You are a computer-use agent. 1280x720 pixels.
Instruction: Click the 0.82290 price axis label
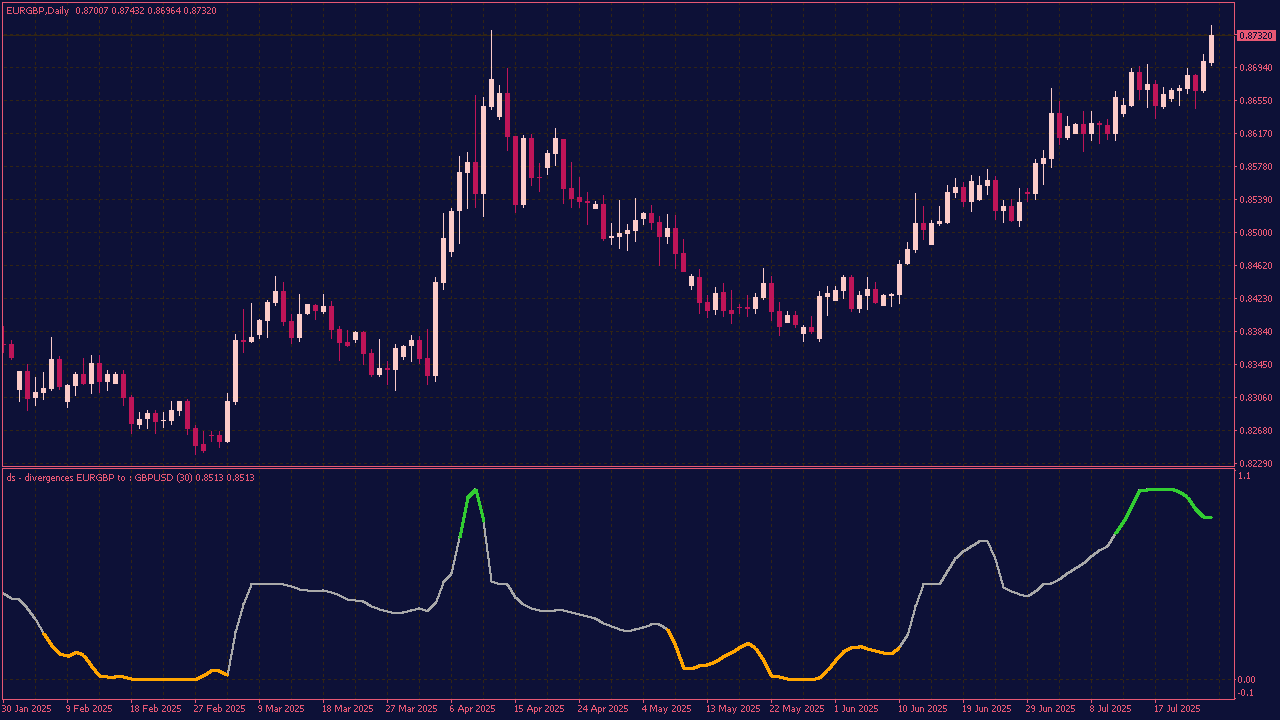pos(1254,464)
